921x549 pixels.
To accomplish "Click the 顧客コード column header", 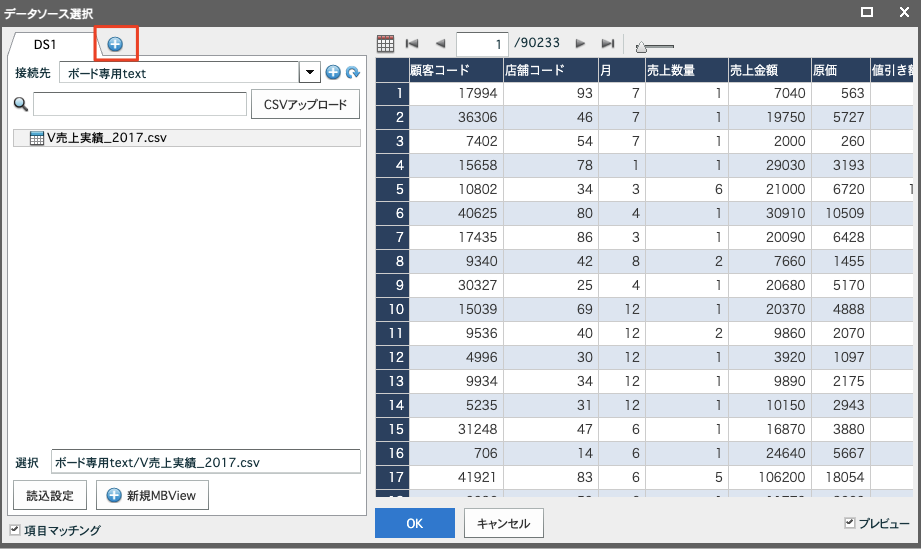I will pyautogui.click(x=456, y=70).
